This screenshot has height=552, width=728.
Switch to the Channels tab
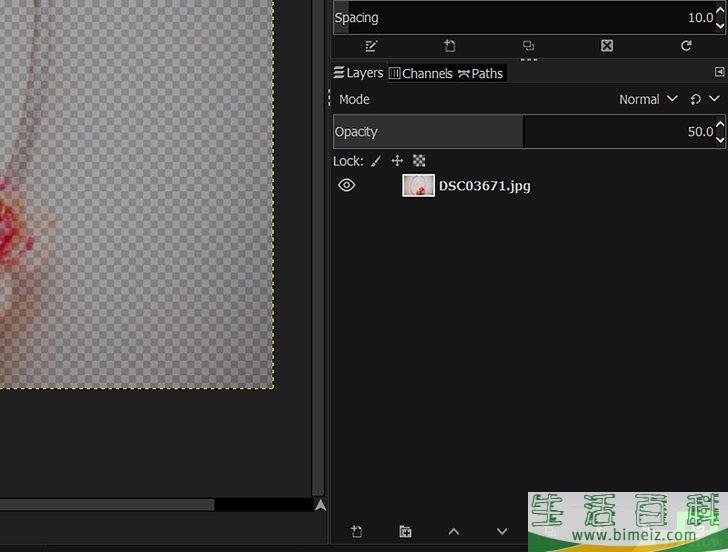point(420,73)
